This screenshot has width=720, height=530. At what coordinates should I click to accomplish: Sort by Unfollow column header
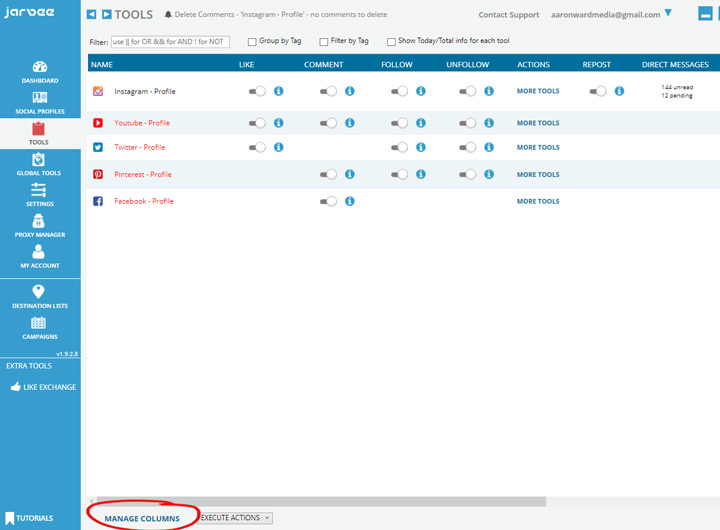467,64
